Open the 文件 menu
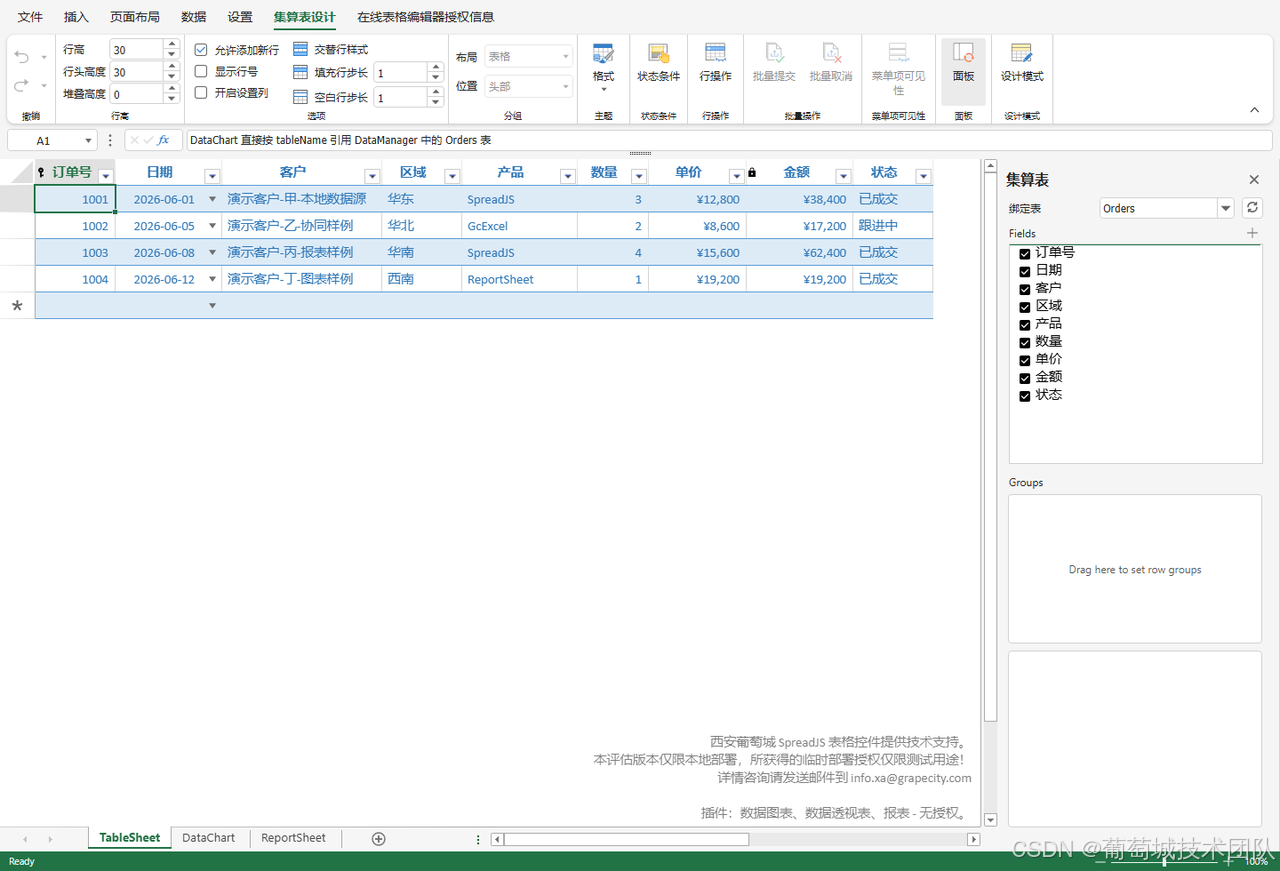This screenshot has height=871, width=1280. click(x=30, y=17)
